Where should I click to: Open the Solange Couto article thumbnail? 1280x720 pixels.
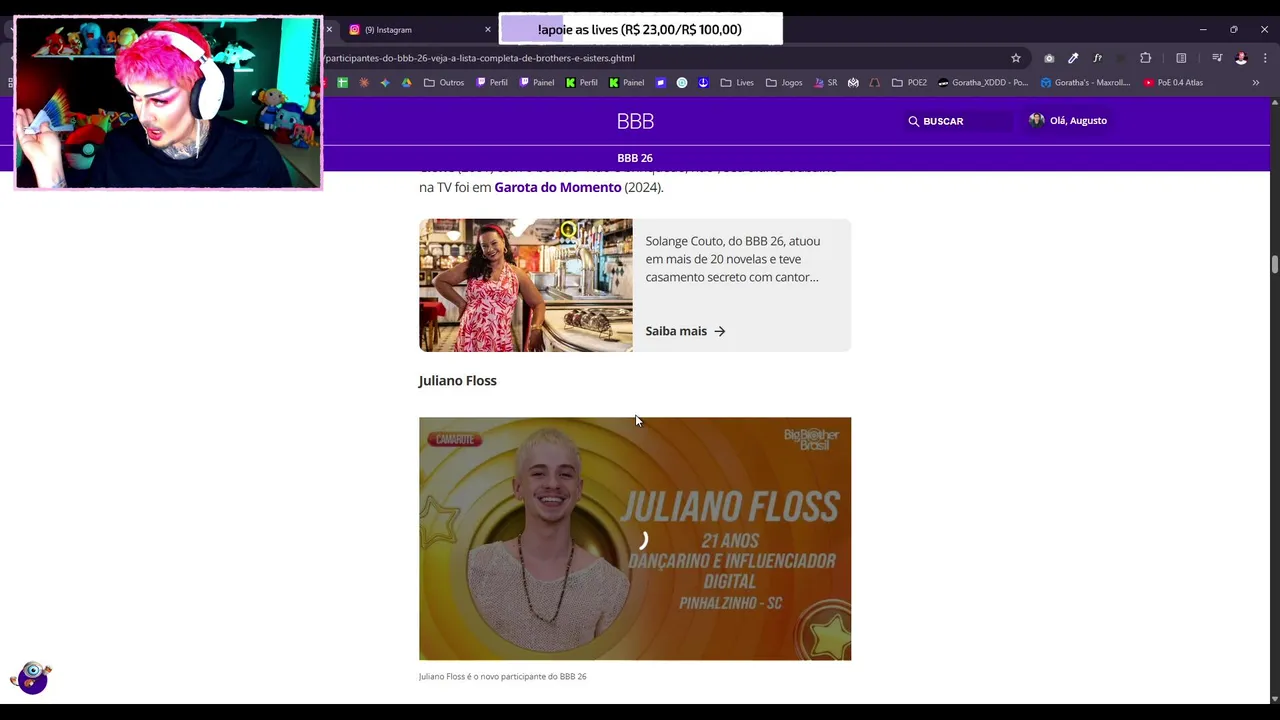click(526, 285)
